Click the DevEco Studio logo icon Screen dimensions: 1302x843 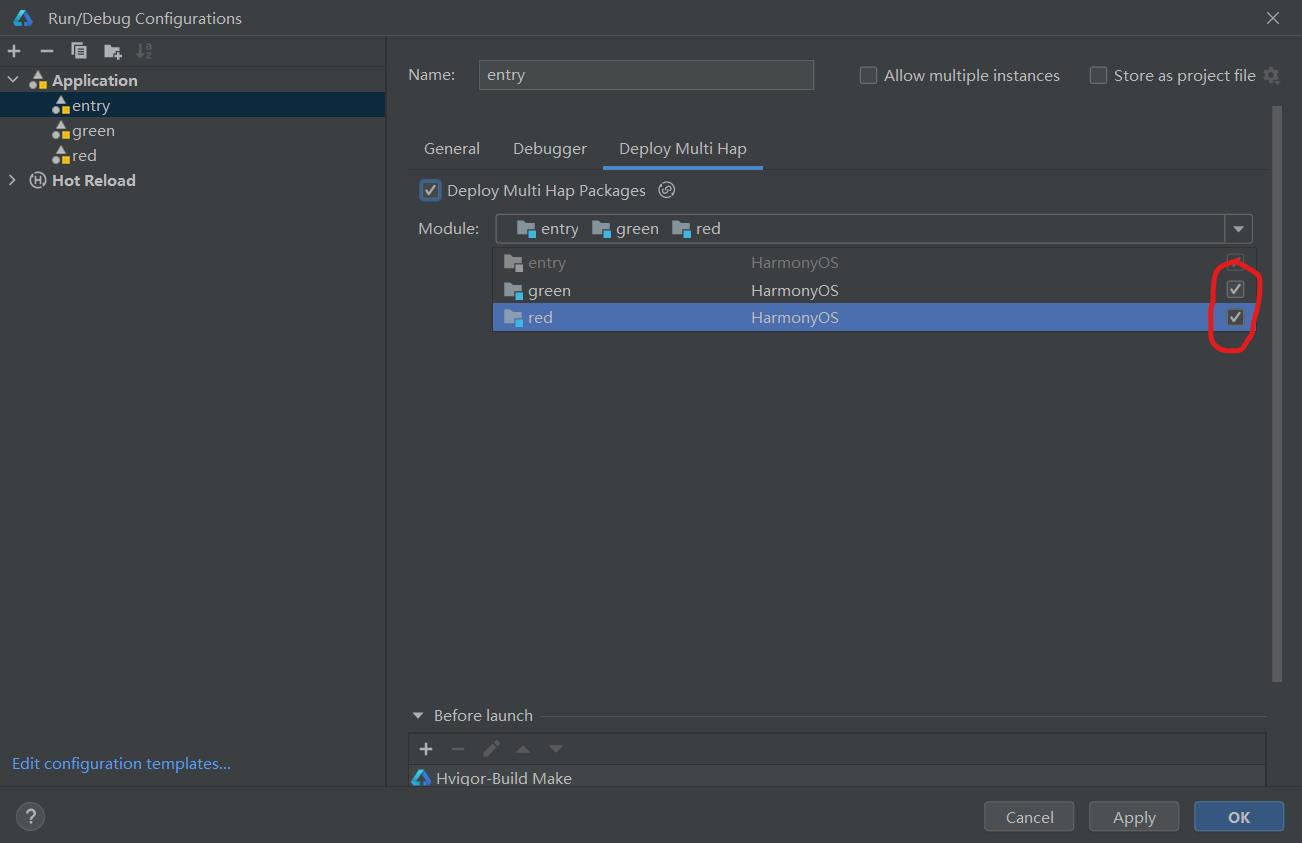[23, 18]
